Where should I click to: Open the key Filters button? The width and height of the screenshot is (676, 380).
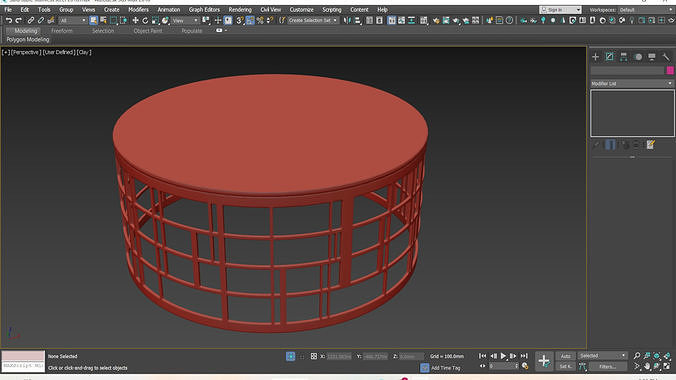click(x=608, y=367)
